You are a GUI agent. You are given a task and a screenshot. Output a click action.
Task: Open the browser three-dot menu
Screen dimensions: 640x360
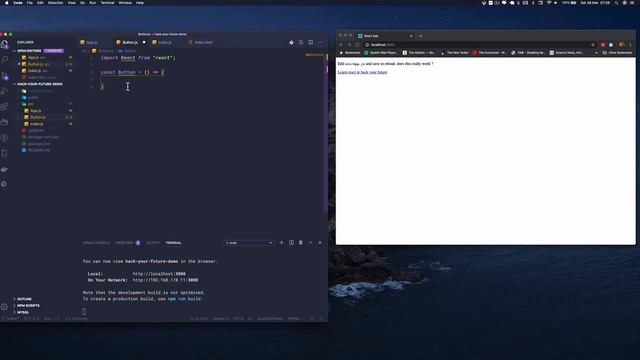[x=630, y=44]
